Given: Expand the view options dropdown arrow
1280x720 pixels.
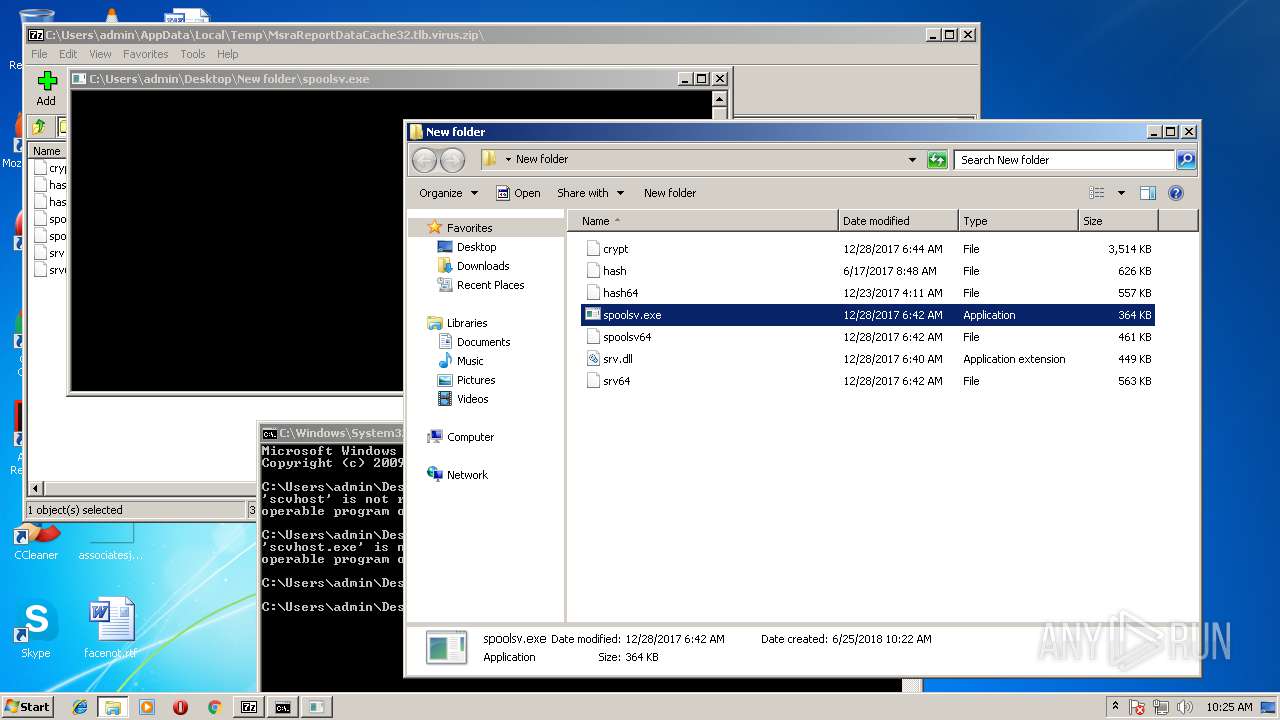Looking at the screenshot, I should point(1121,193).
